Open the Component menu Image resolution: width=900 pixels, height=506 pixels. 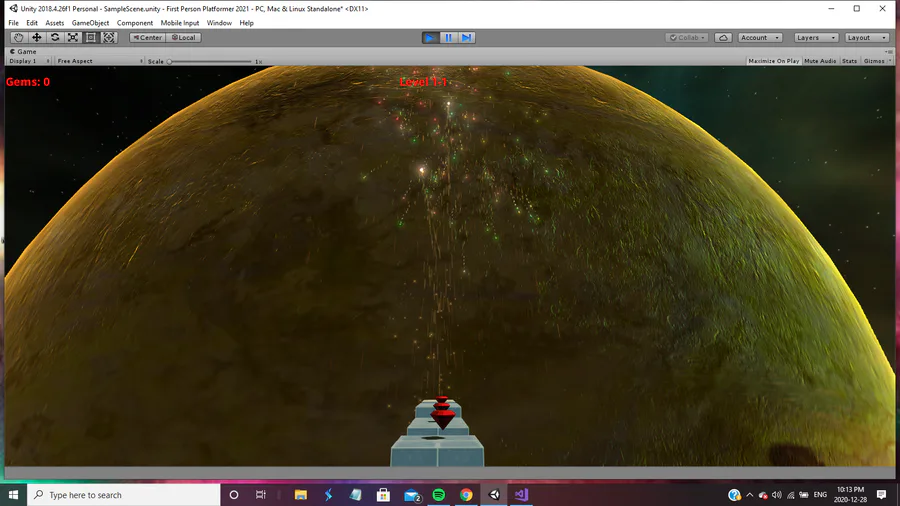point(135,23)
